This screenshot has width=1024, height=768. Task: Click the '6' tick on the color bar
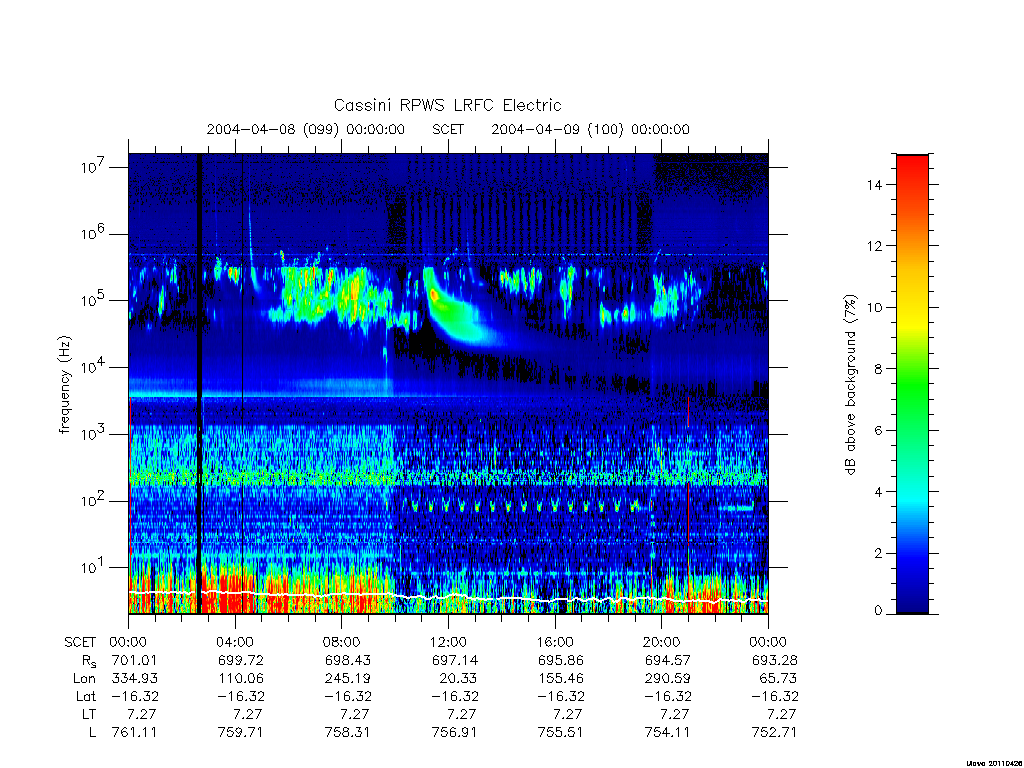tap(878, 430)
